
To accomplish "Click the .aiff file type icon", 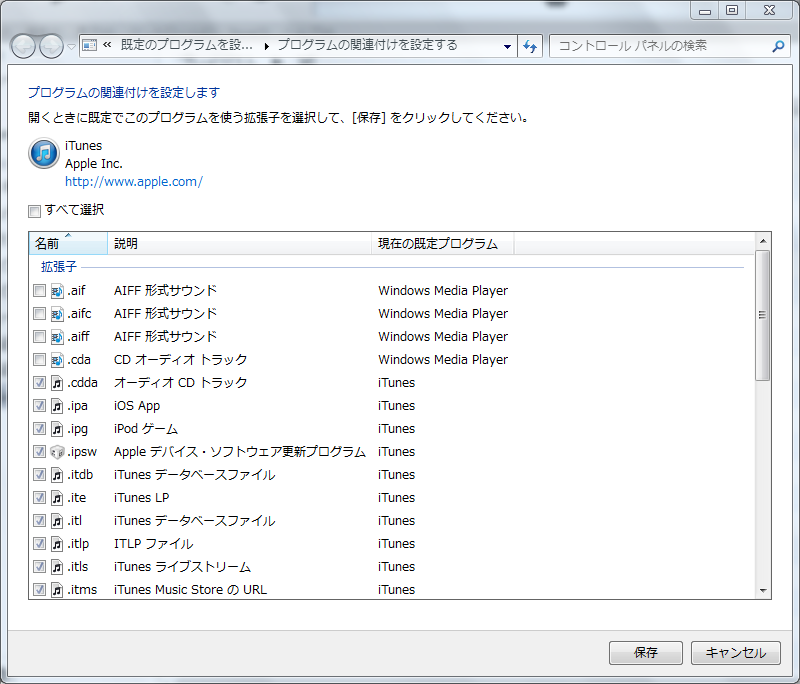I will pyautogui.click(x=57, y=337).
